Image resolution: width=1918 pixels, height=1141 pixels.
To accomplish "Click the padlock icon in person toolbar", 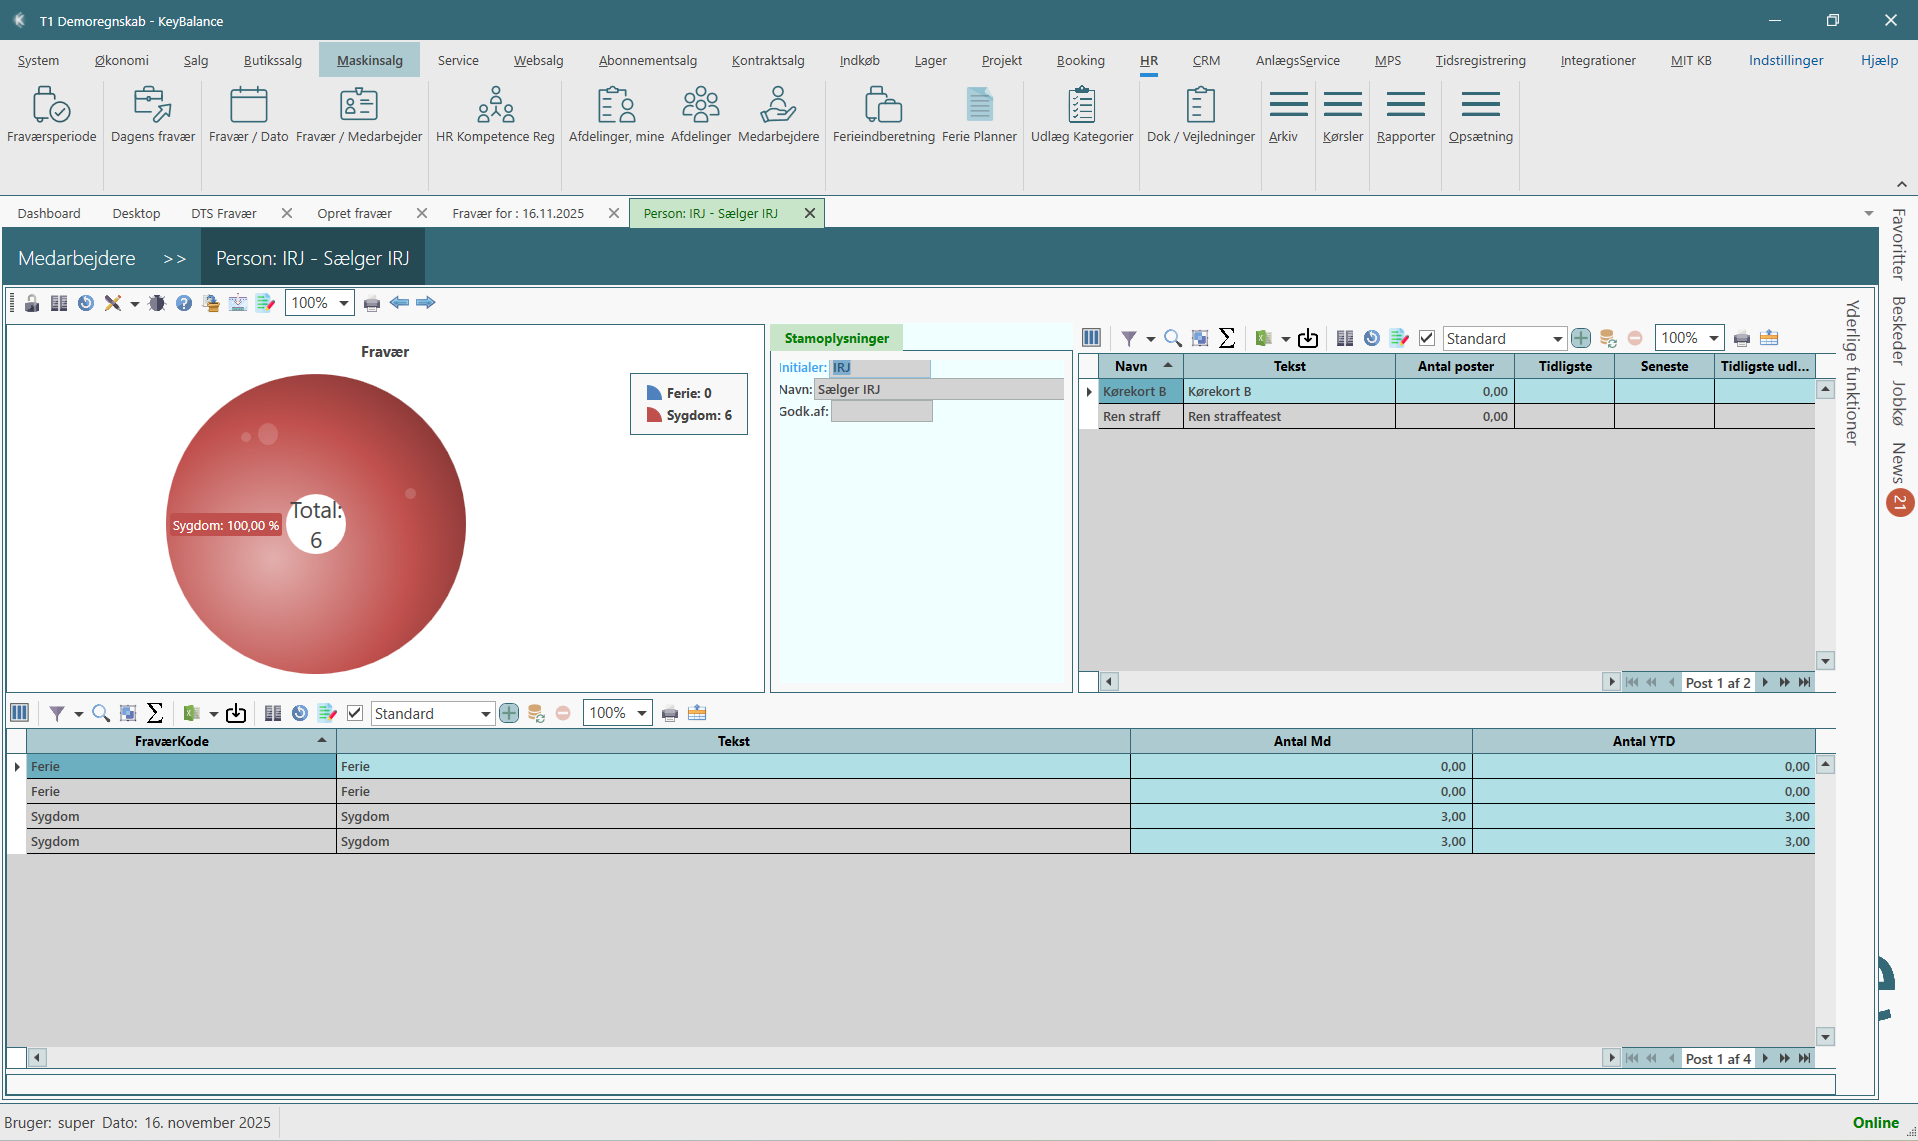I will pos(32,303).
